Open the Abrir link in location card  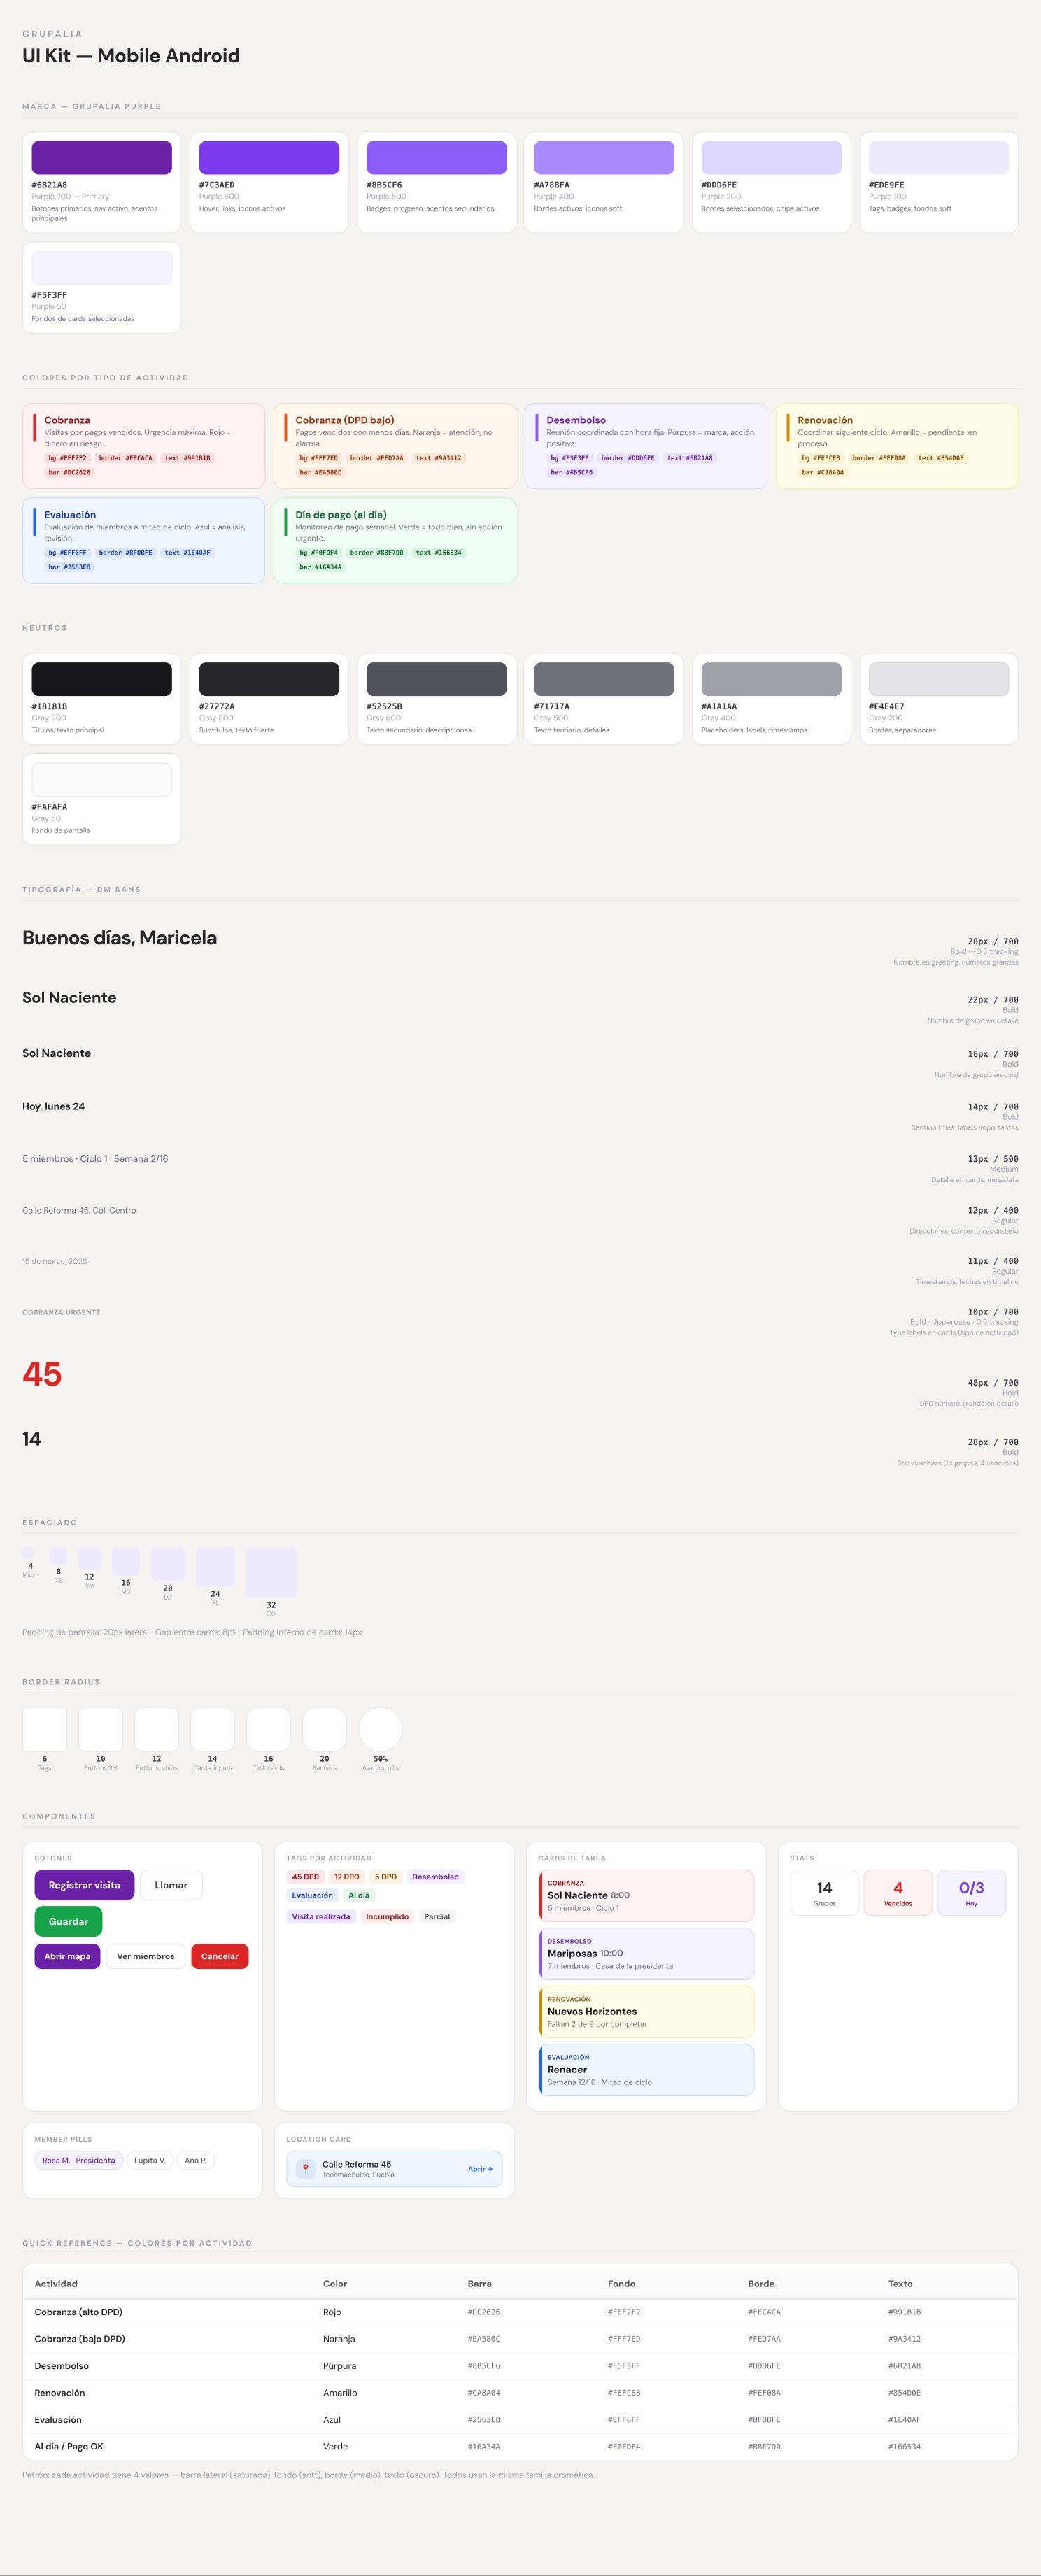click(x=480, y=2169)
